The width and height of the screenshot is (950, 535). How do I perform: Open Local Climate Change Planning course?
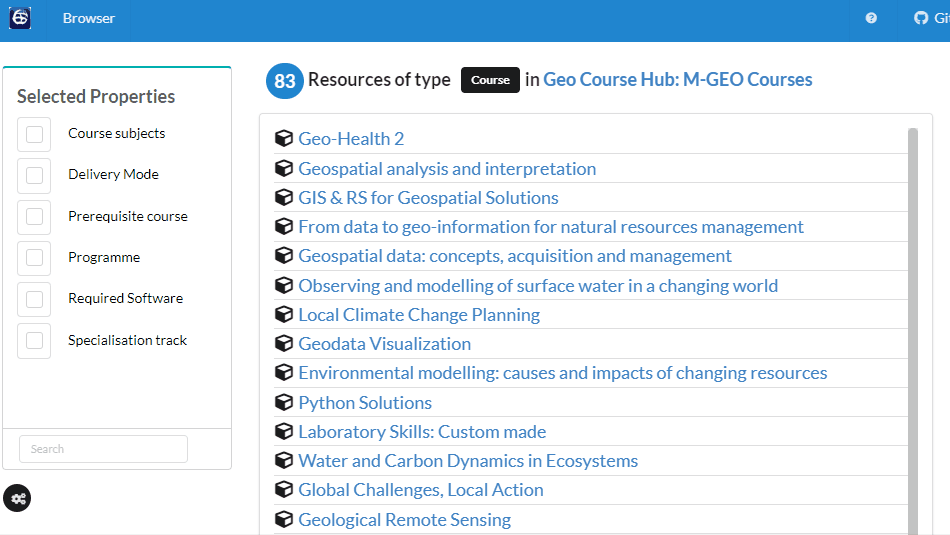(419, 315)
